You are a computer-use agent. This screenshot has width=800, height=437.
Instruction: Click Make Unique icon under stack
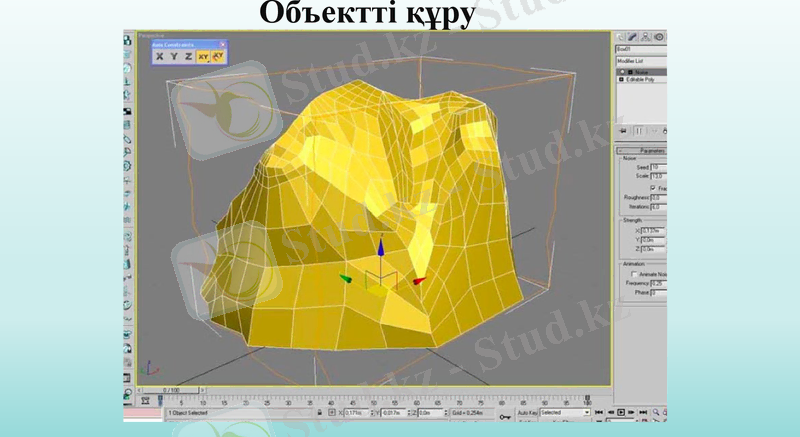coord(654,131)
